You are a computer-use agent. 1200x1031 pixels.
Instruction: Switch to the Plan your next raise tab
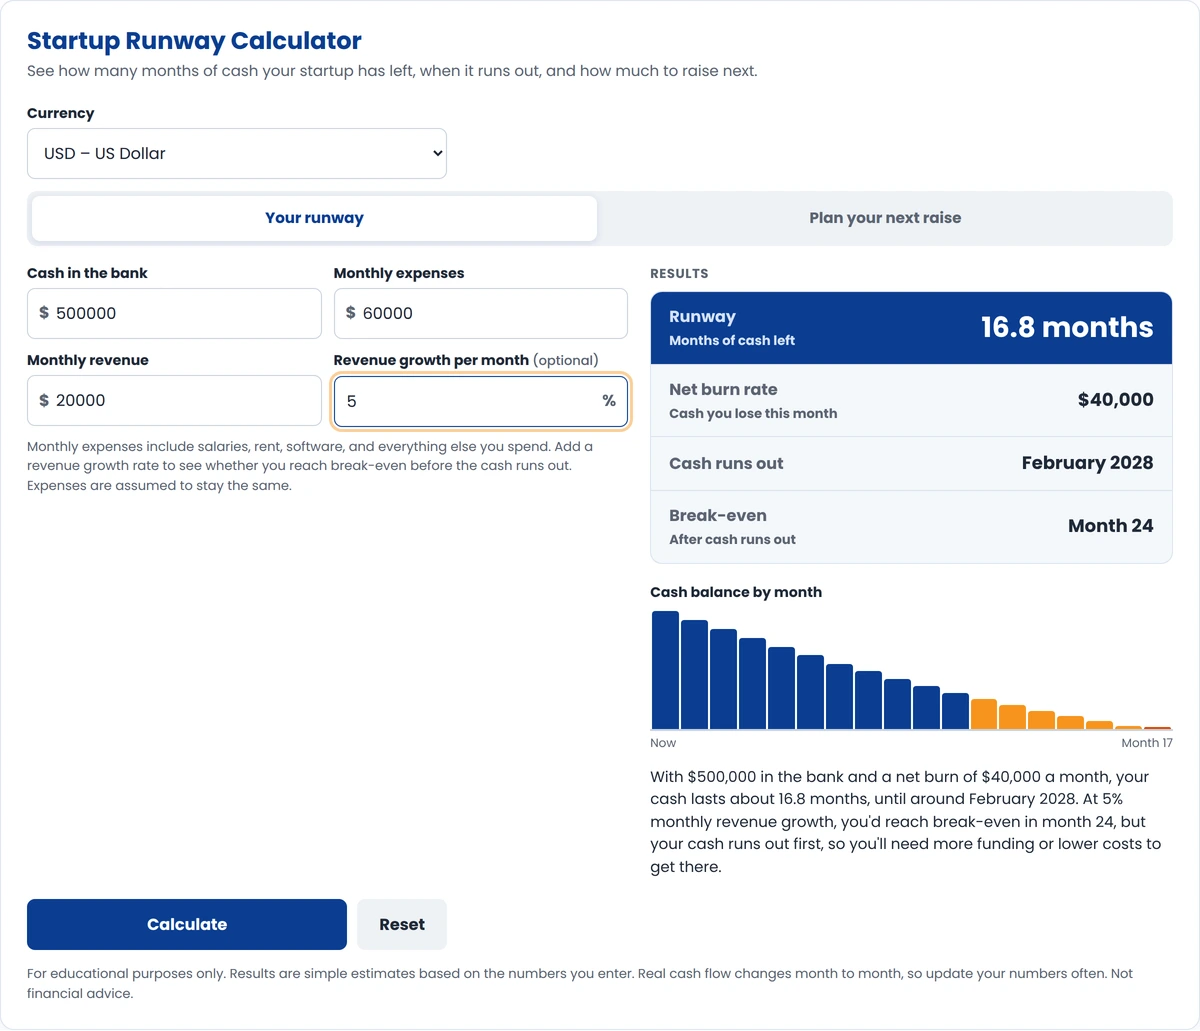[x=885, y=218]
